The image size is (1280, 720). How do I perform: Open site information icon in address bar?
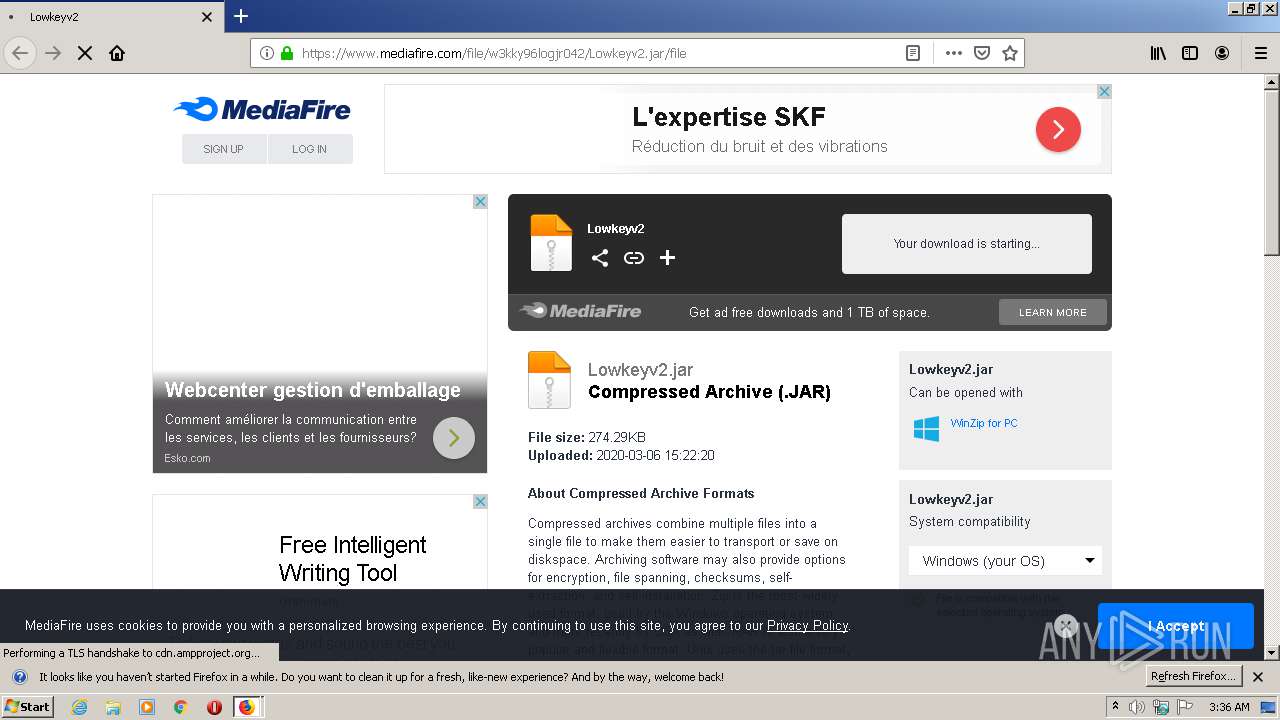267,53
